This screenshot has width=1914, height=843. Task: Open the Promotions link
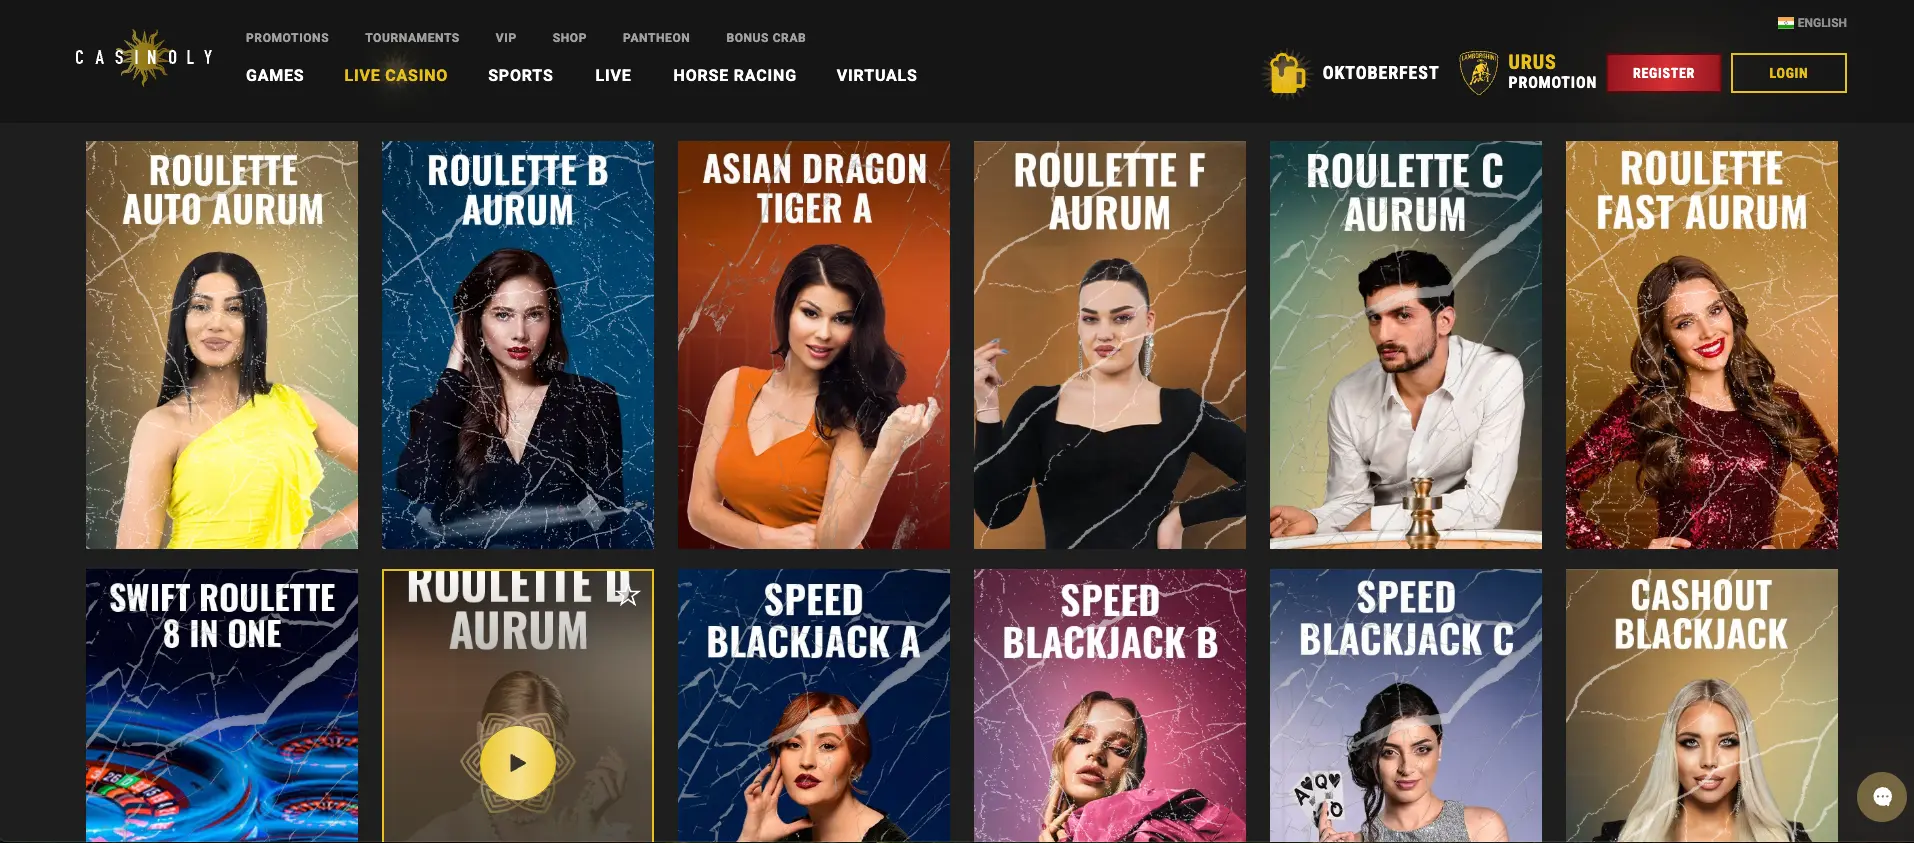(x=287, y=38)
